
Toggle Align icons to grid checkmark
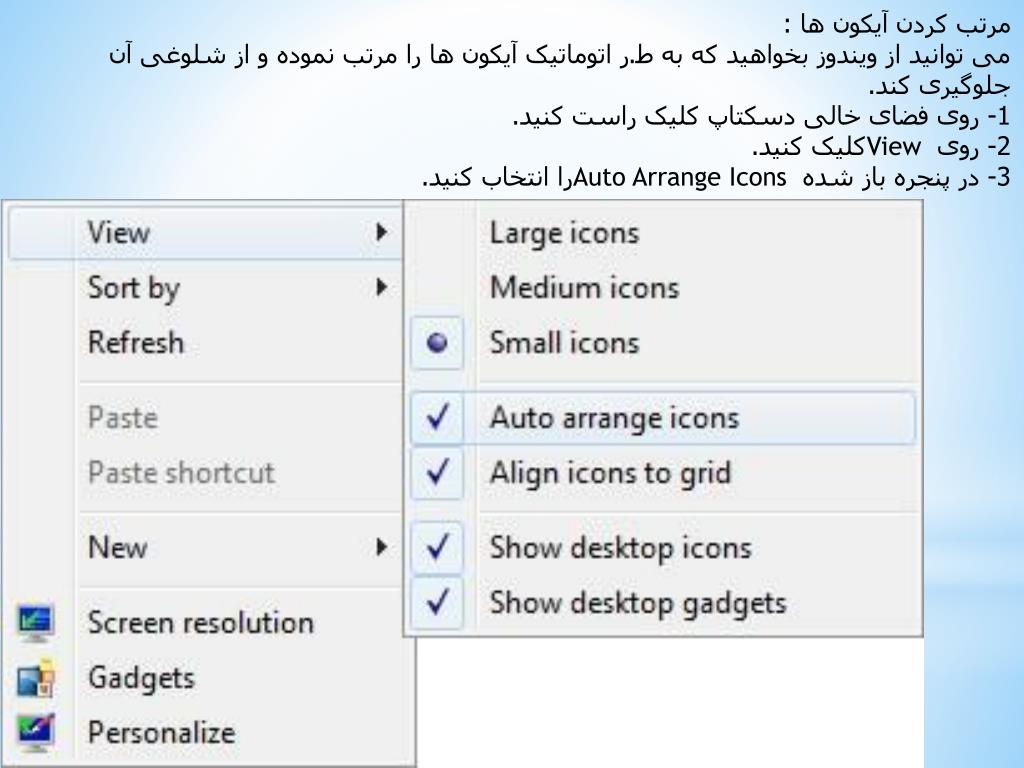pos(437,472)
